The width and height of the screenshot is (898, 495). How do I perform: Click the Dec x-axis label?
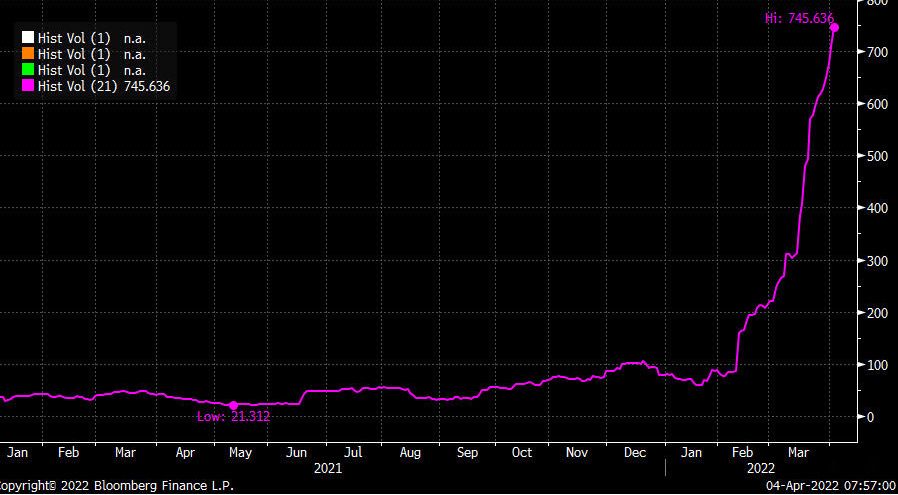[x=635, y=453]
